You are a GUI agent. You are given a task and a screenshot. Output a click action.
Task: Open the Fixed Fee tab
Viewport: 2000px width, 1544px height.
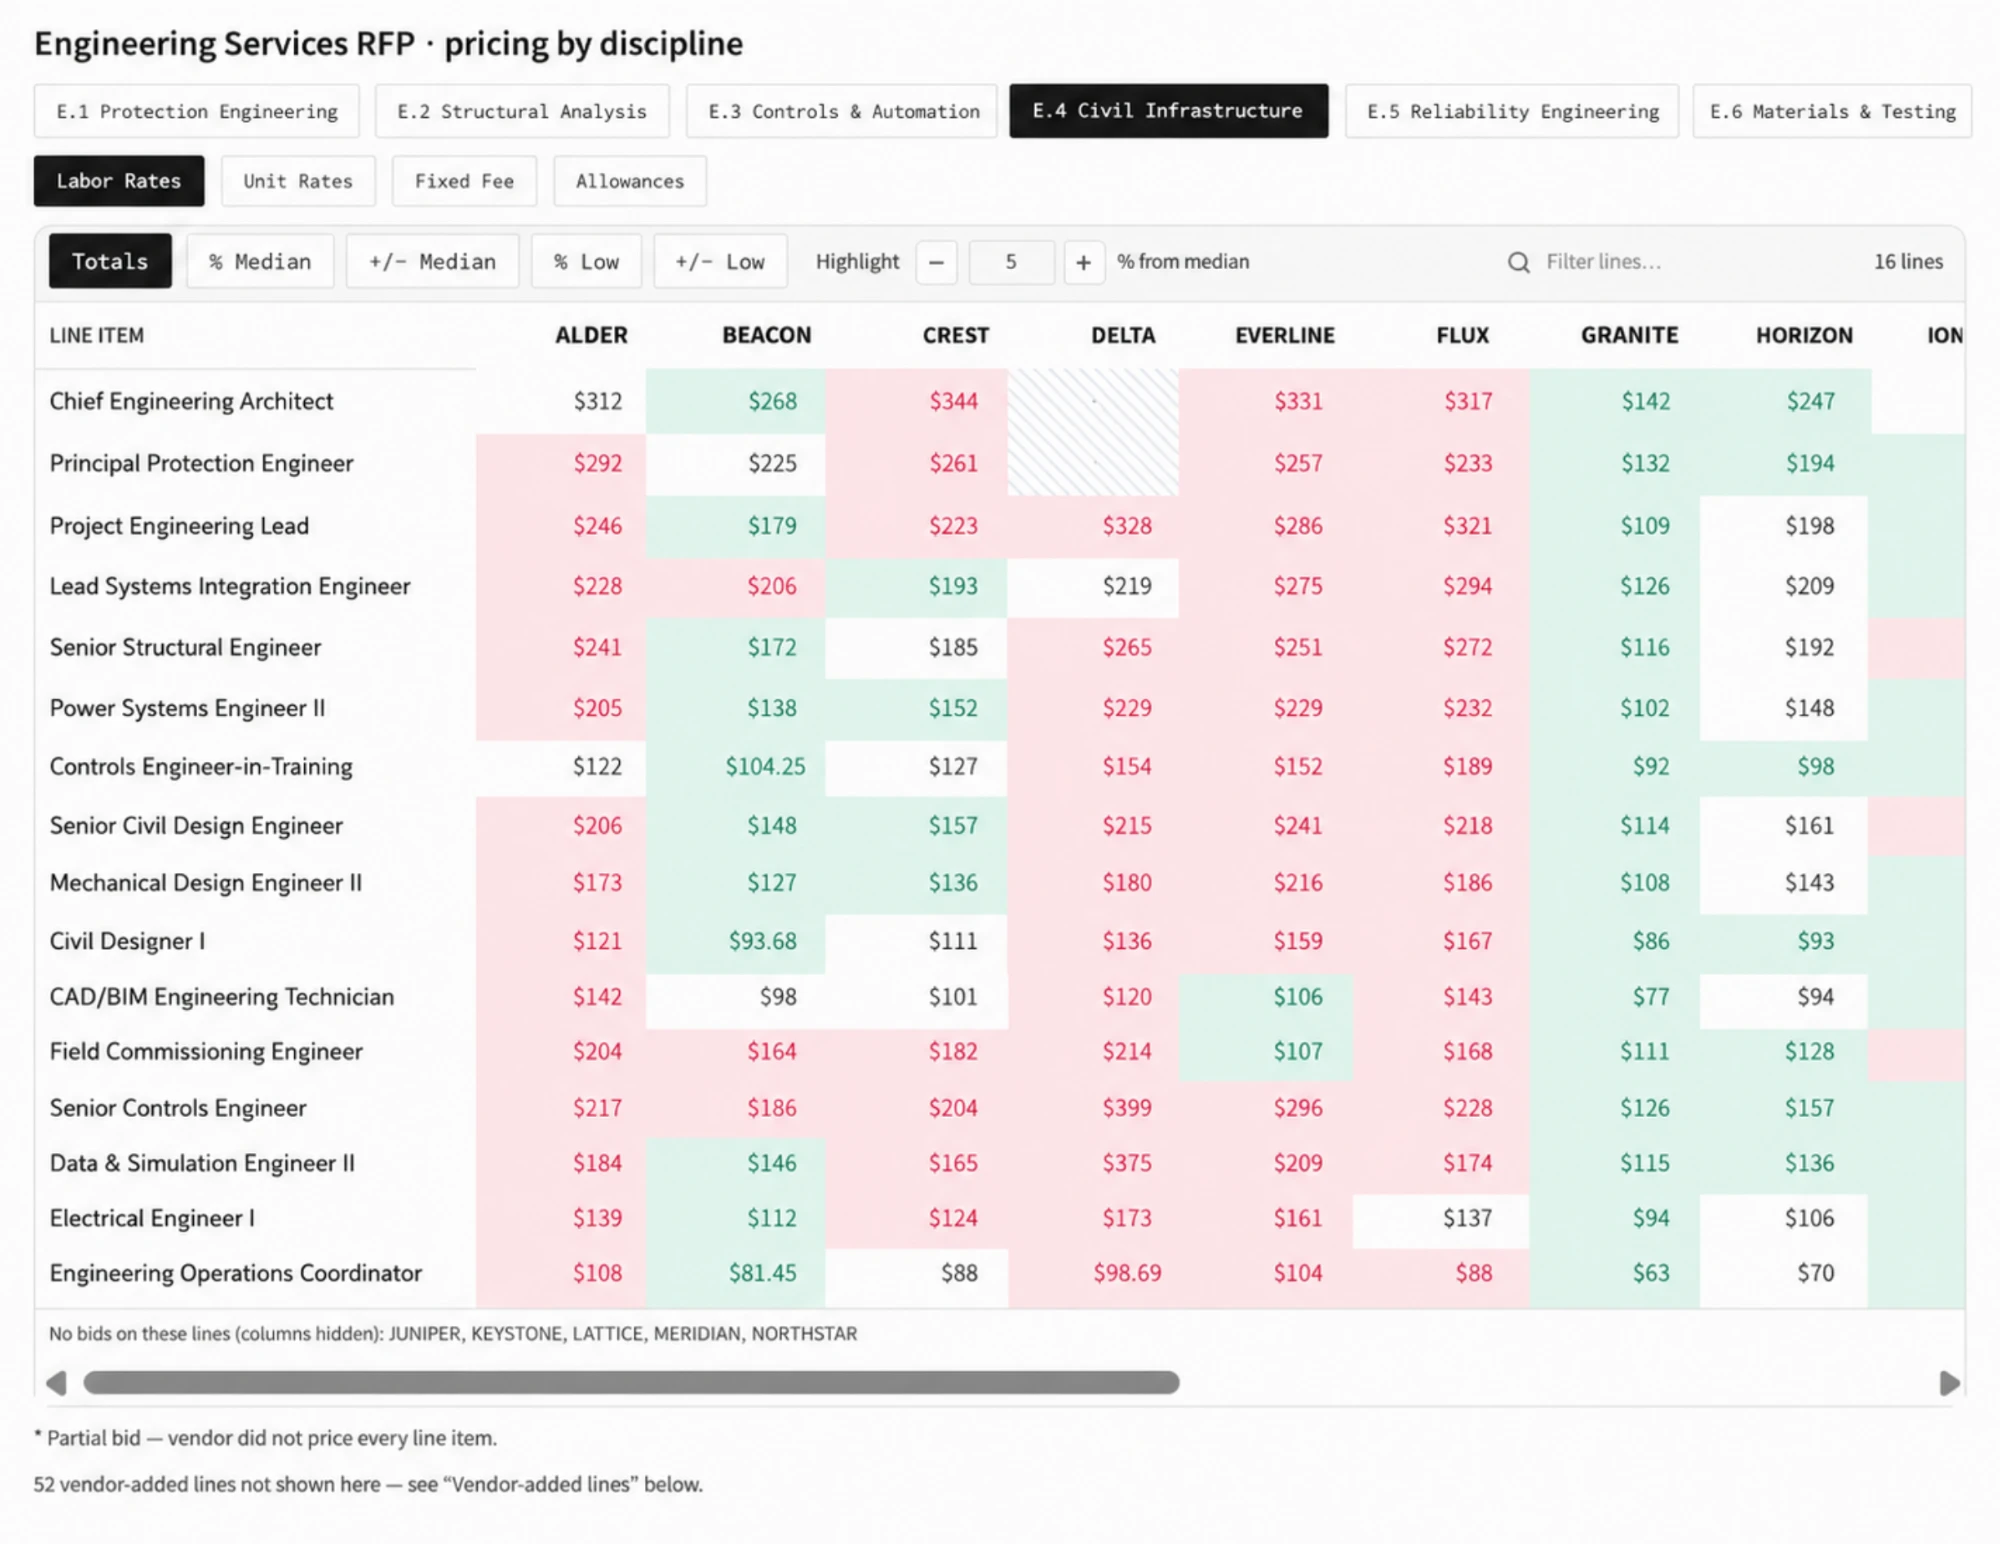(464, 181)
